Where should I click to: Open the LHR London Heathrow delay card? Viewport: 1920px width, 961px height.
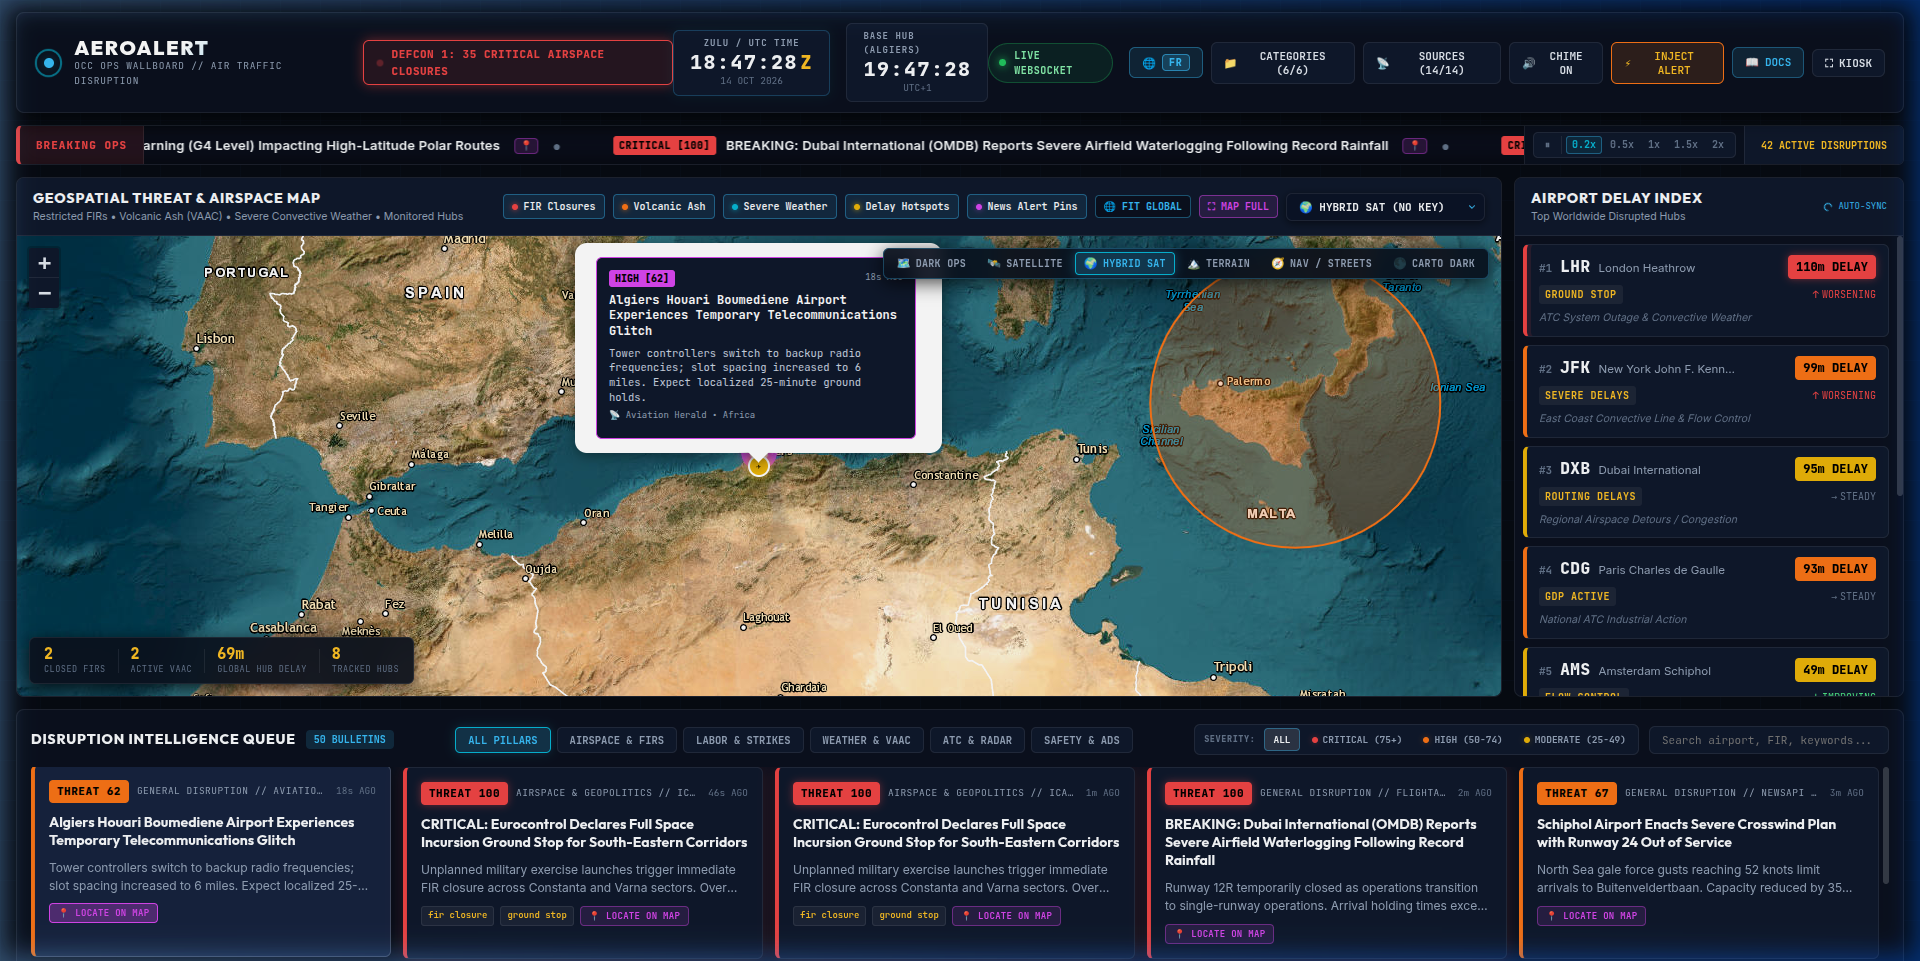1705,291
